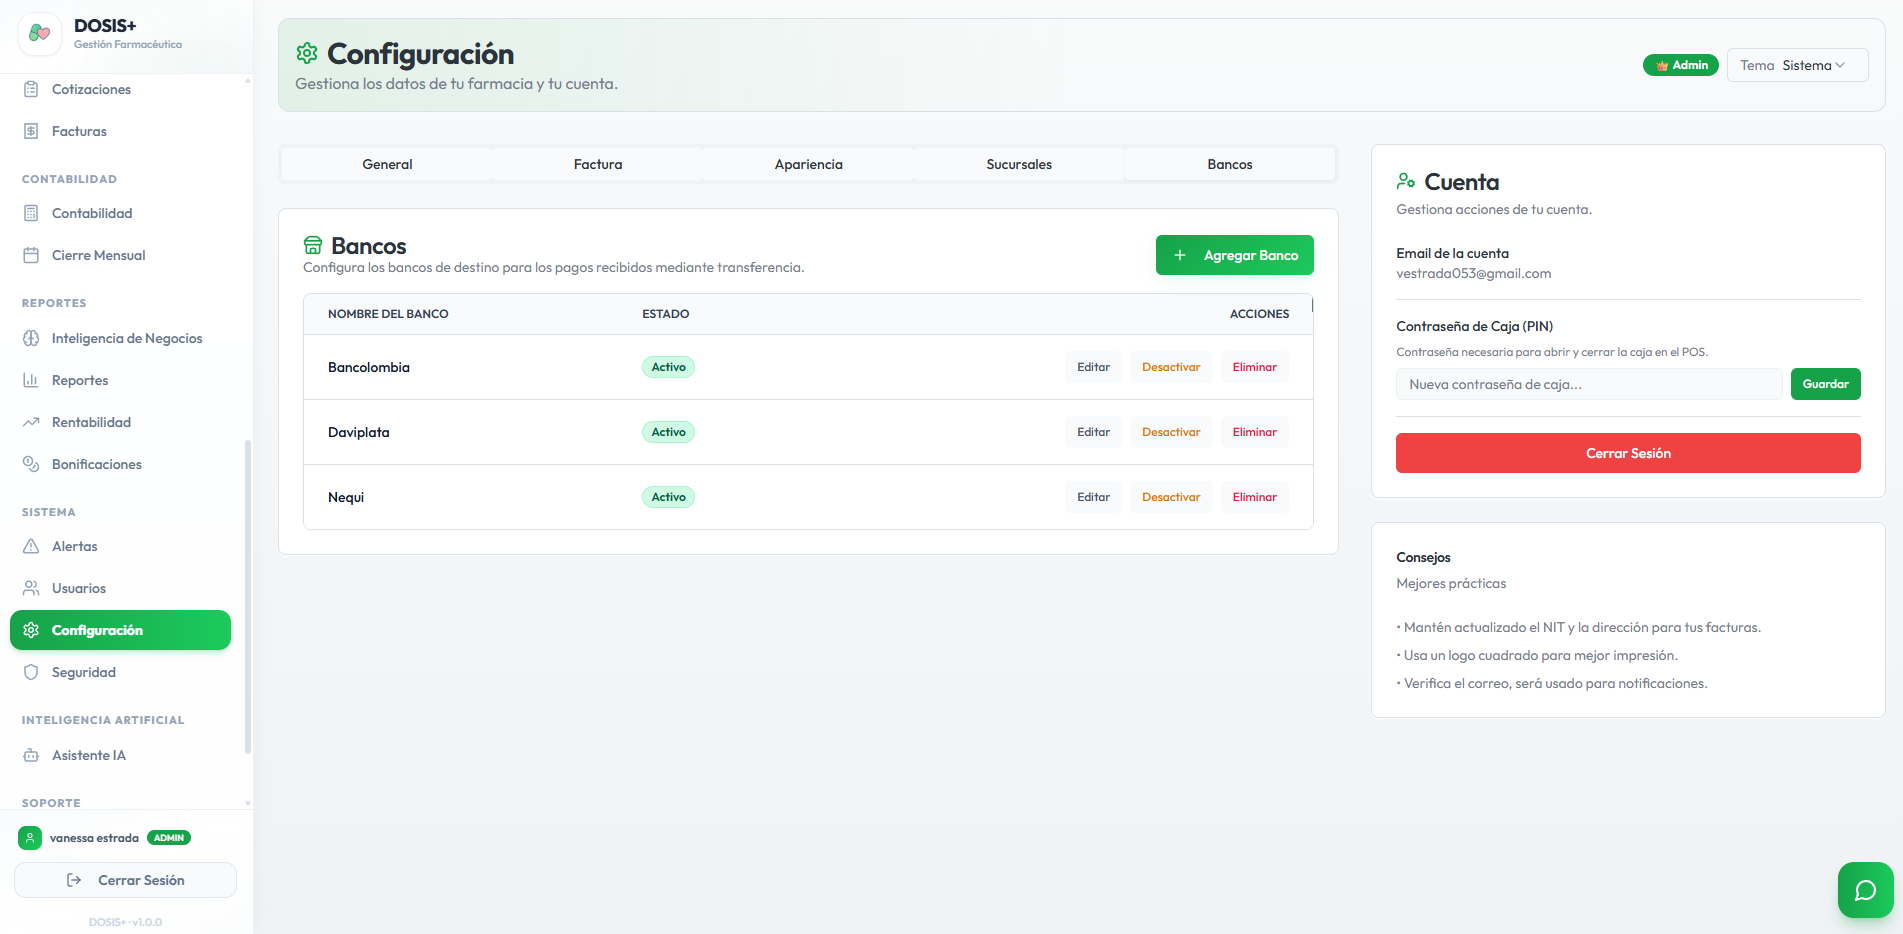Focus the Nueva contraseña de caja field
The height and width of the screenshot is (934, 1903).
1589,384
